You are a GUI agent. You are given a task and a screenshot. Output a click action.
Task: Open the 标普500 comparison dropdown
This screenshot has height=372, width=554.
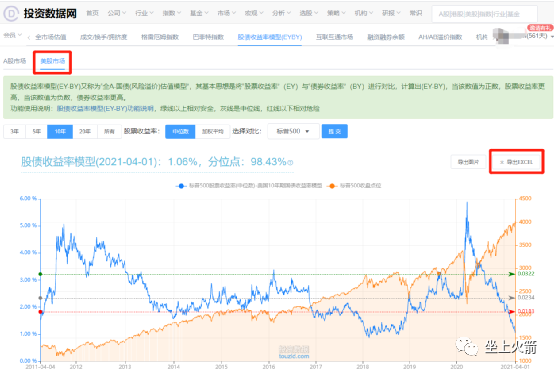pos(293,131)
